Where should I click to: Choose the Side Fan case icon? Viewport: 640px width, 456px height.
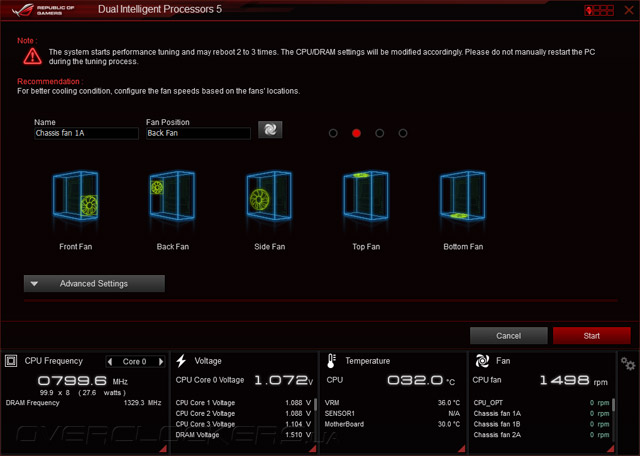269,196
